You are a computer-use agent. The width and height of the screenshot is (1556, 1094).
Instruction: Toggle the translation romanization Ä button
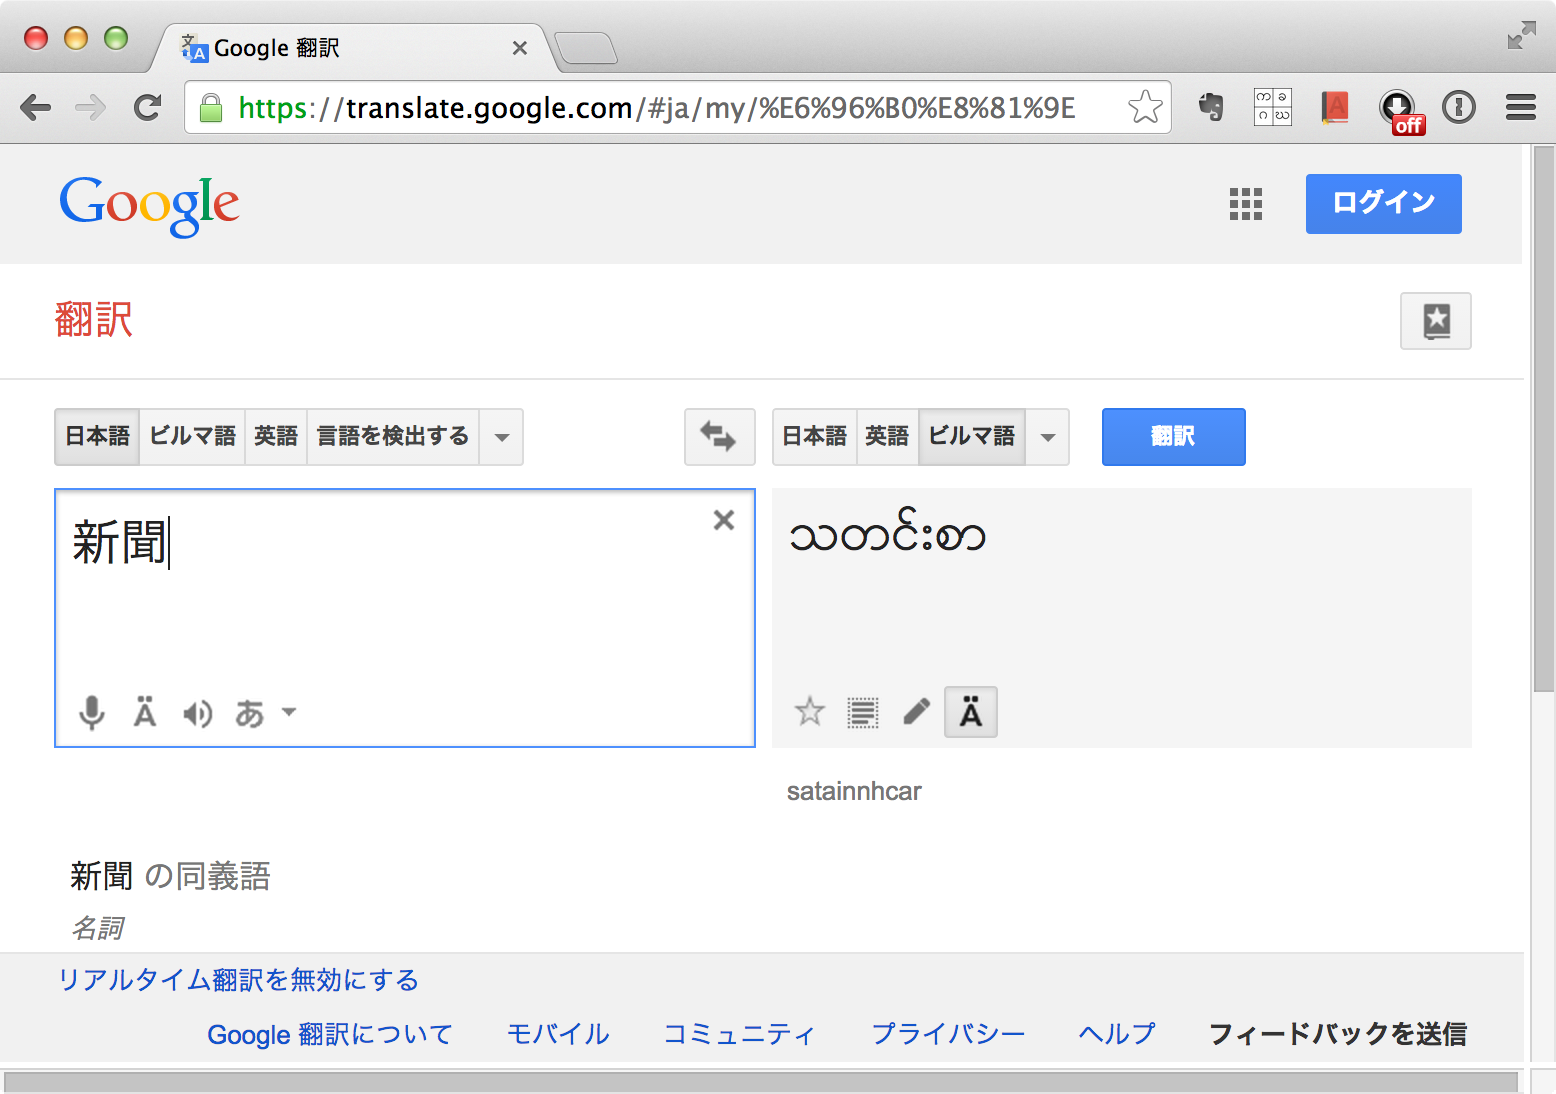click(x=971, y=712)
